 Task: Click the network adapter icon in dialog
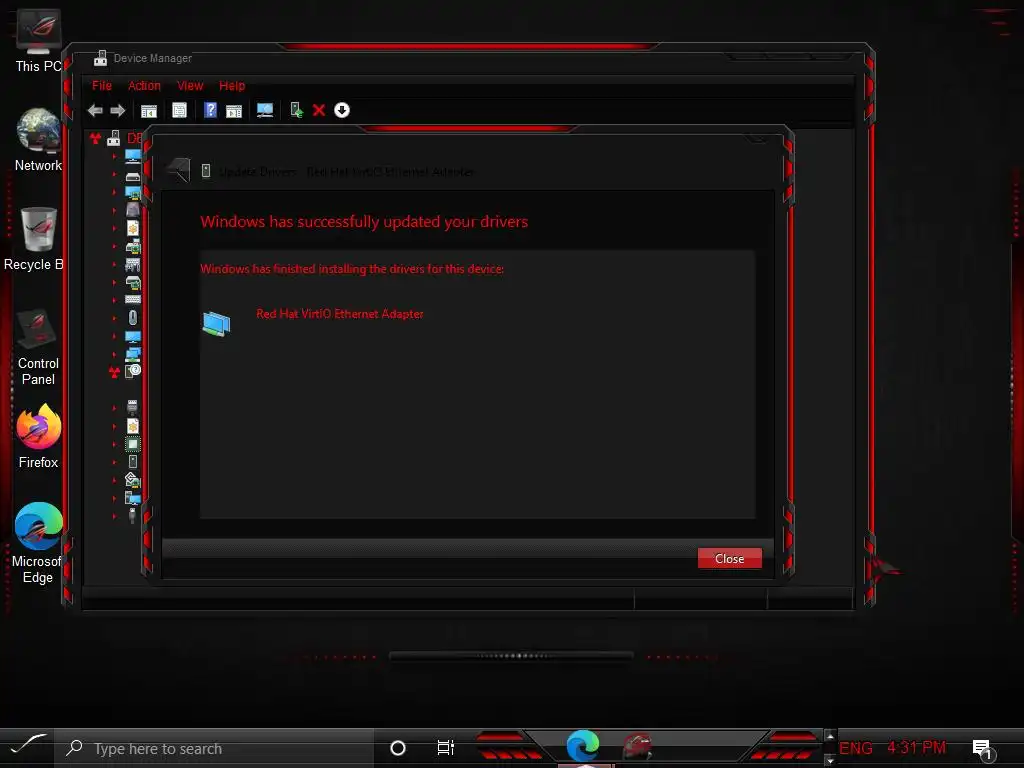[216, 323]
